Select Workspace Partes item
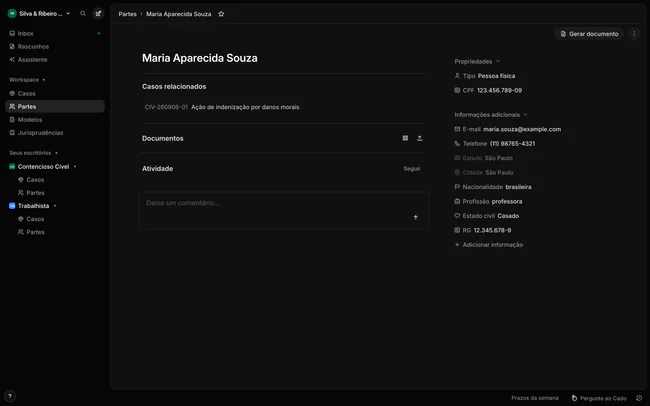650x406 pixels. 55,107
